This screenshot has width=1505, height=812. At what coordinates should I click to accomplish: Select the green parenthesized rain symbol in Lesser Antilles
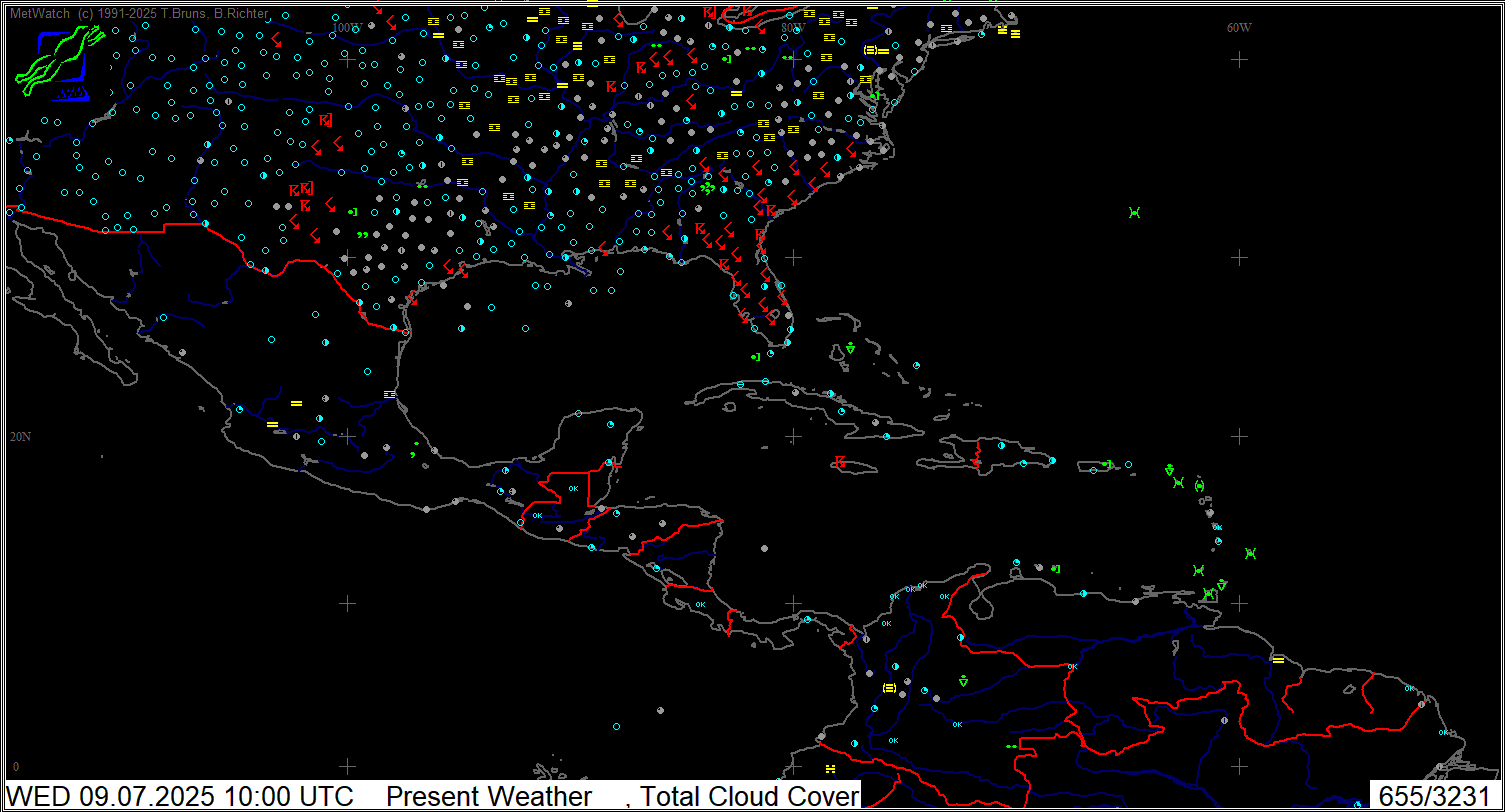pyautogui.click(x=1199, y=486)
